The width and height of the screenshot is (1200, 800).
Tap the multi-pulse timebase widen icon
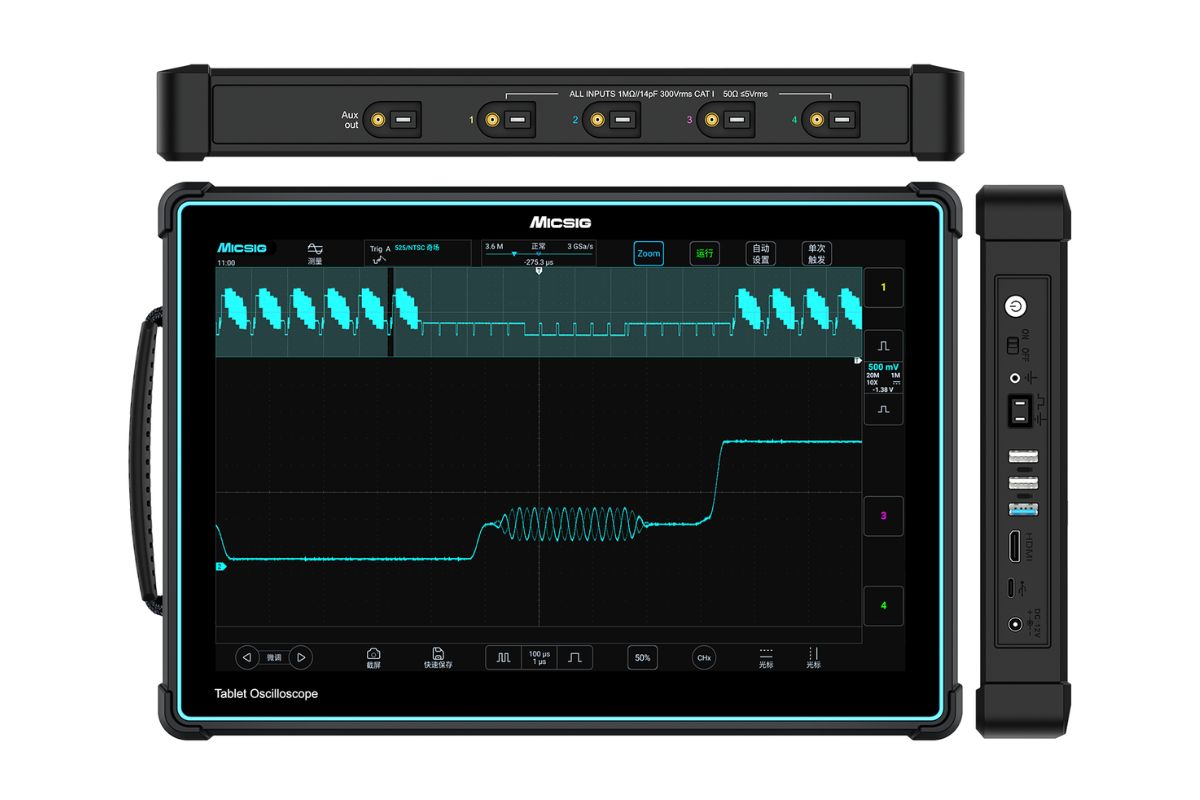(504, 657)
